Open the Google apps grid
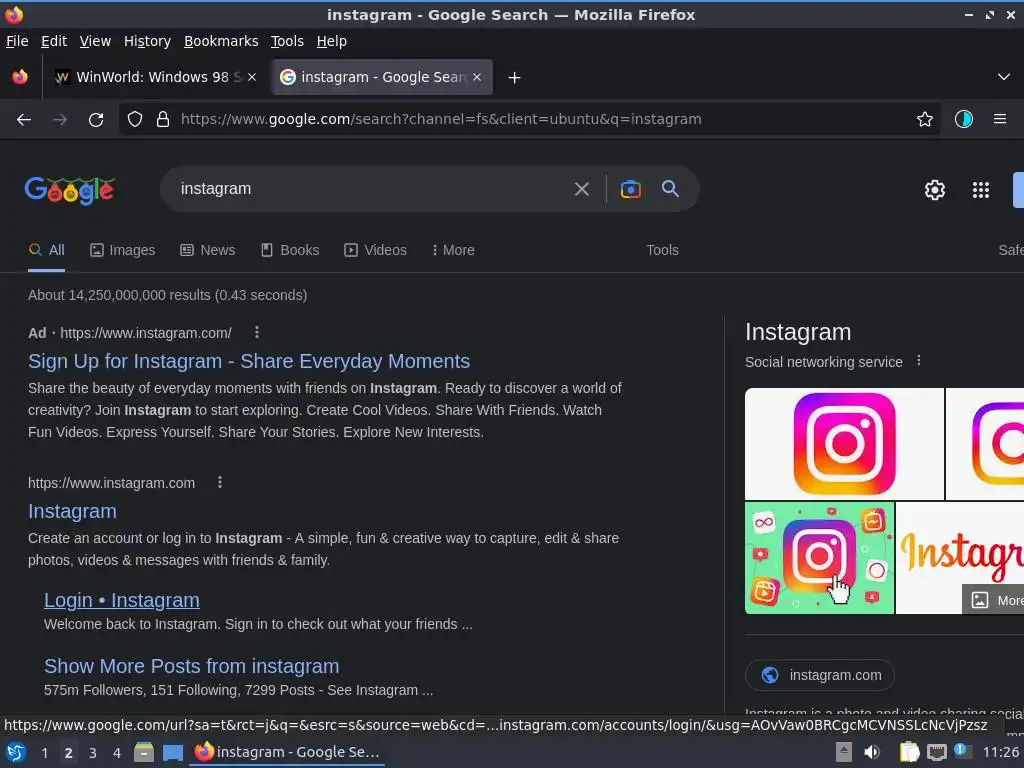The width and height of the screenshot is (1024, 768). 980,190
